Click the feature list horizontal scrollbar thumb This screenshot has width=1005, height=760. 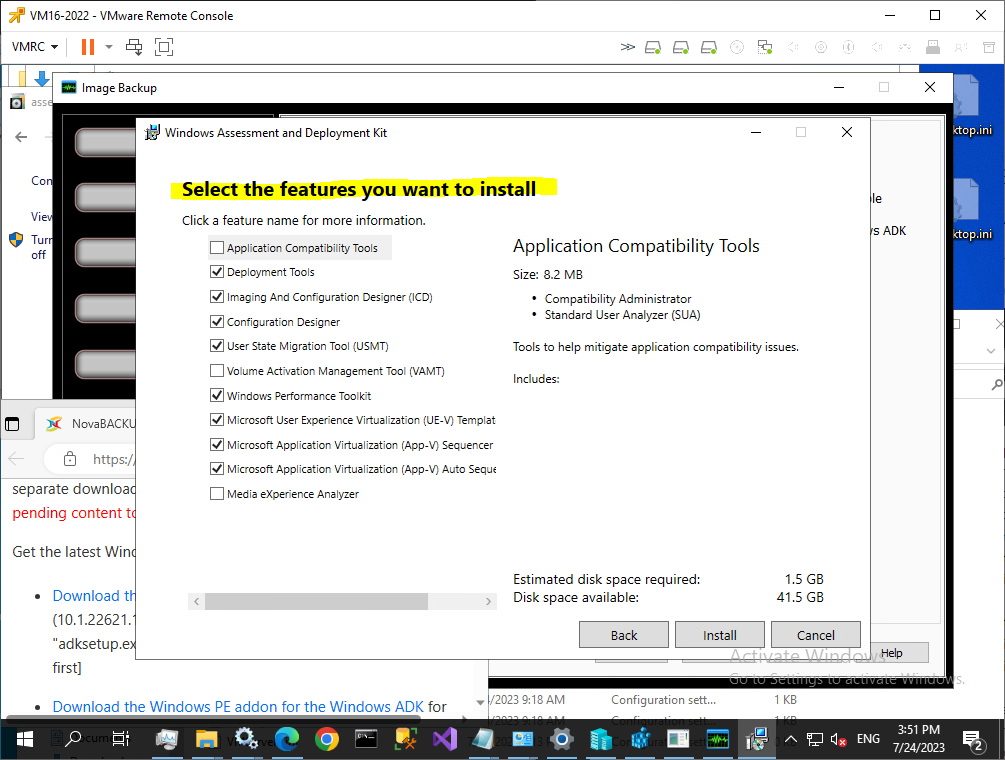point(316,601)
